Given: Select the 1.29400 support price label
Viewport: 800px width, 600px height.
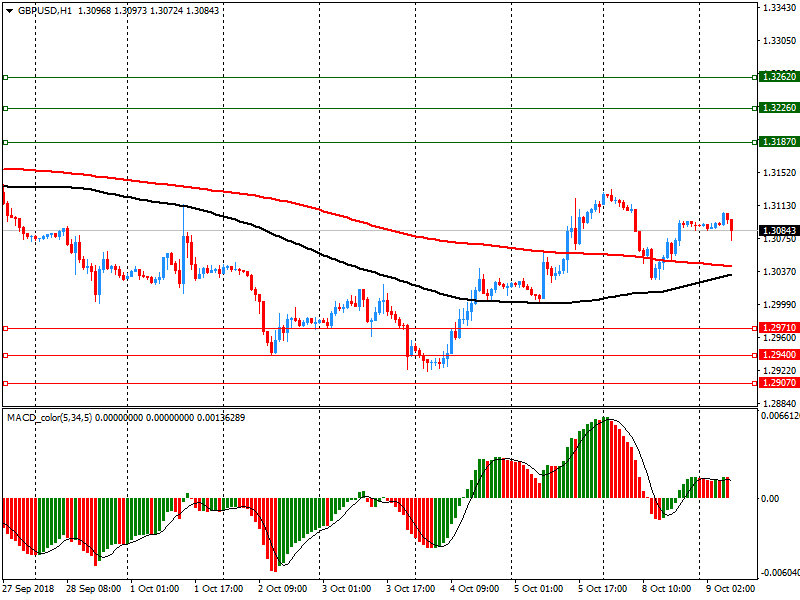Looking at the screenshot, I should 777,355.
